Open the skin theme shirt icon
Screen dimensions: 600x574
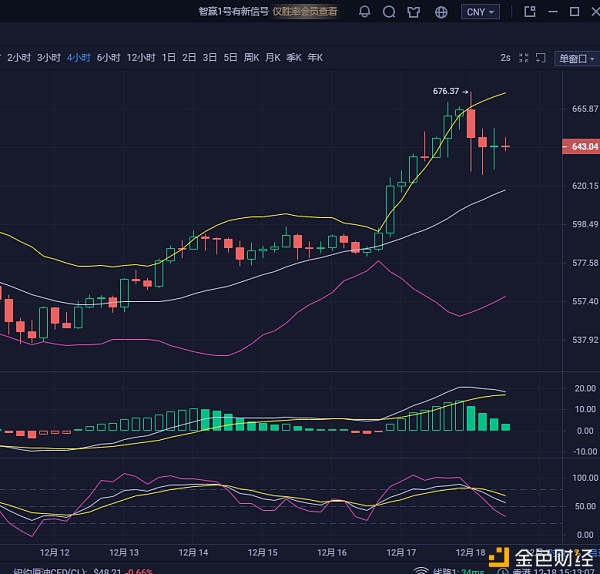[414, 12]
